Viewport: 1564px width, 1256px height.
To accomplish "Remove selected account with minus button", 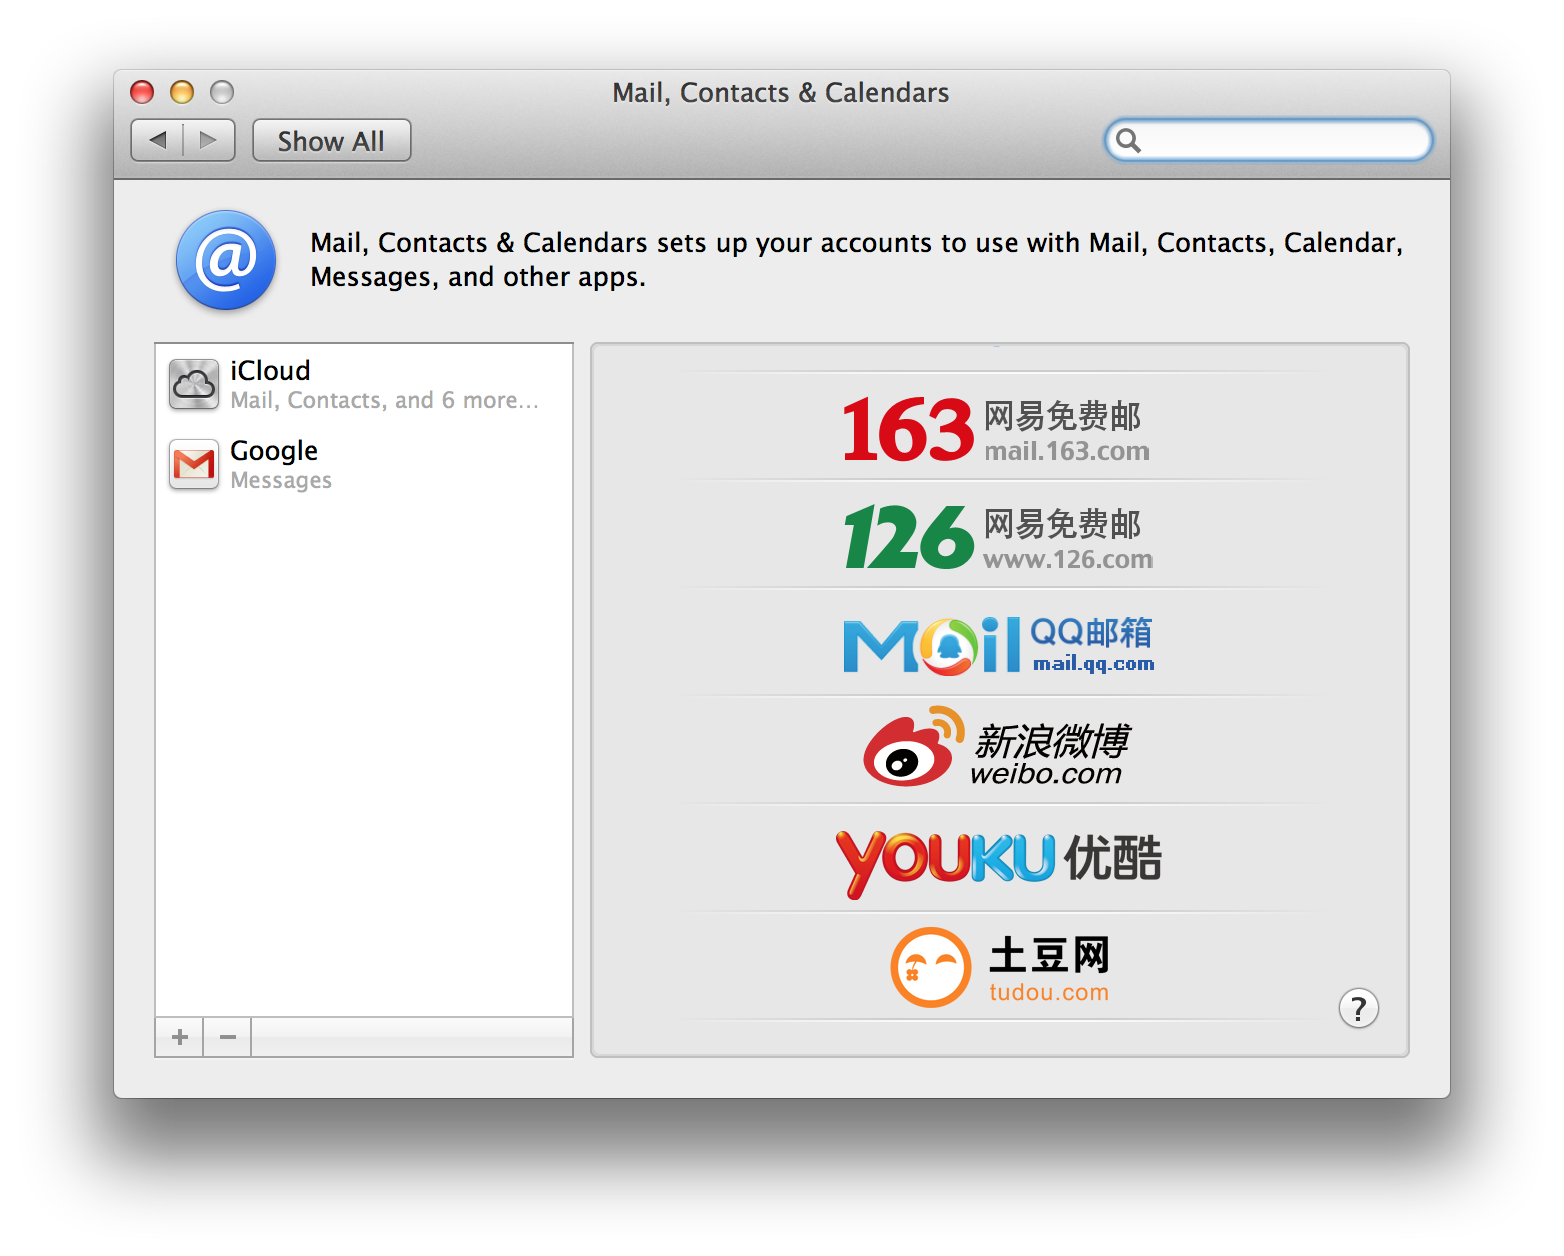I will point(228,1037).
